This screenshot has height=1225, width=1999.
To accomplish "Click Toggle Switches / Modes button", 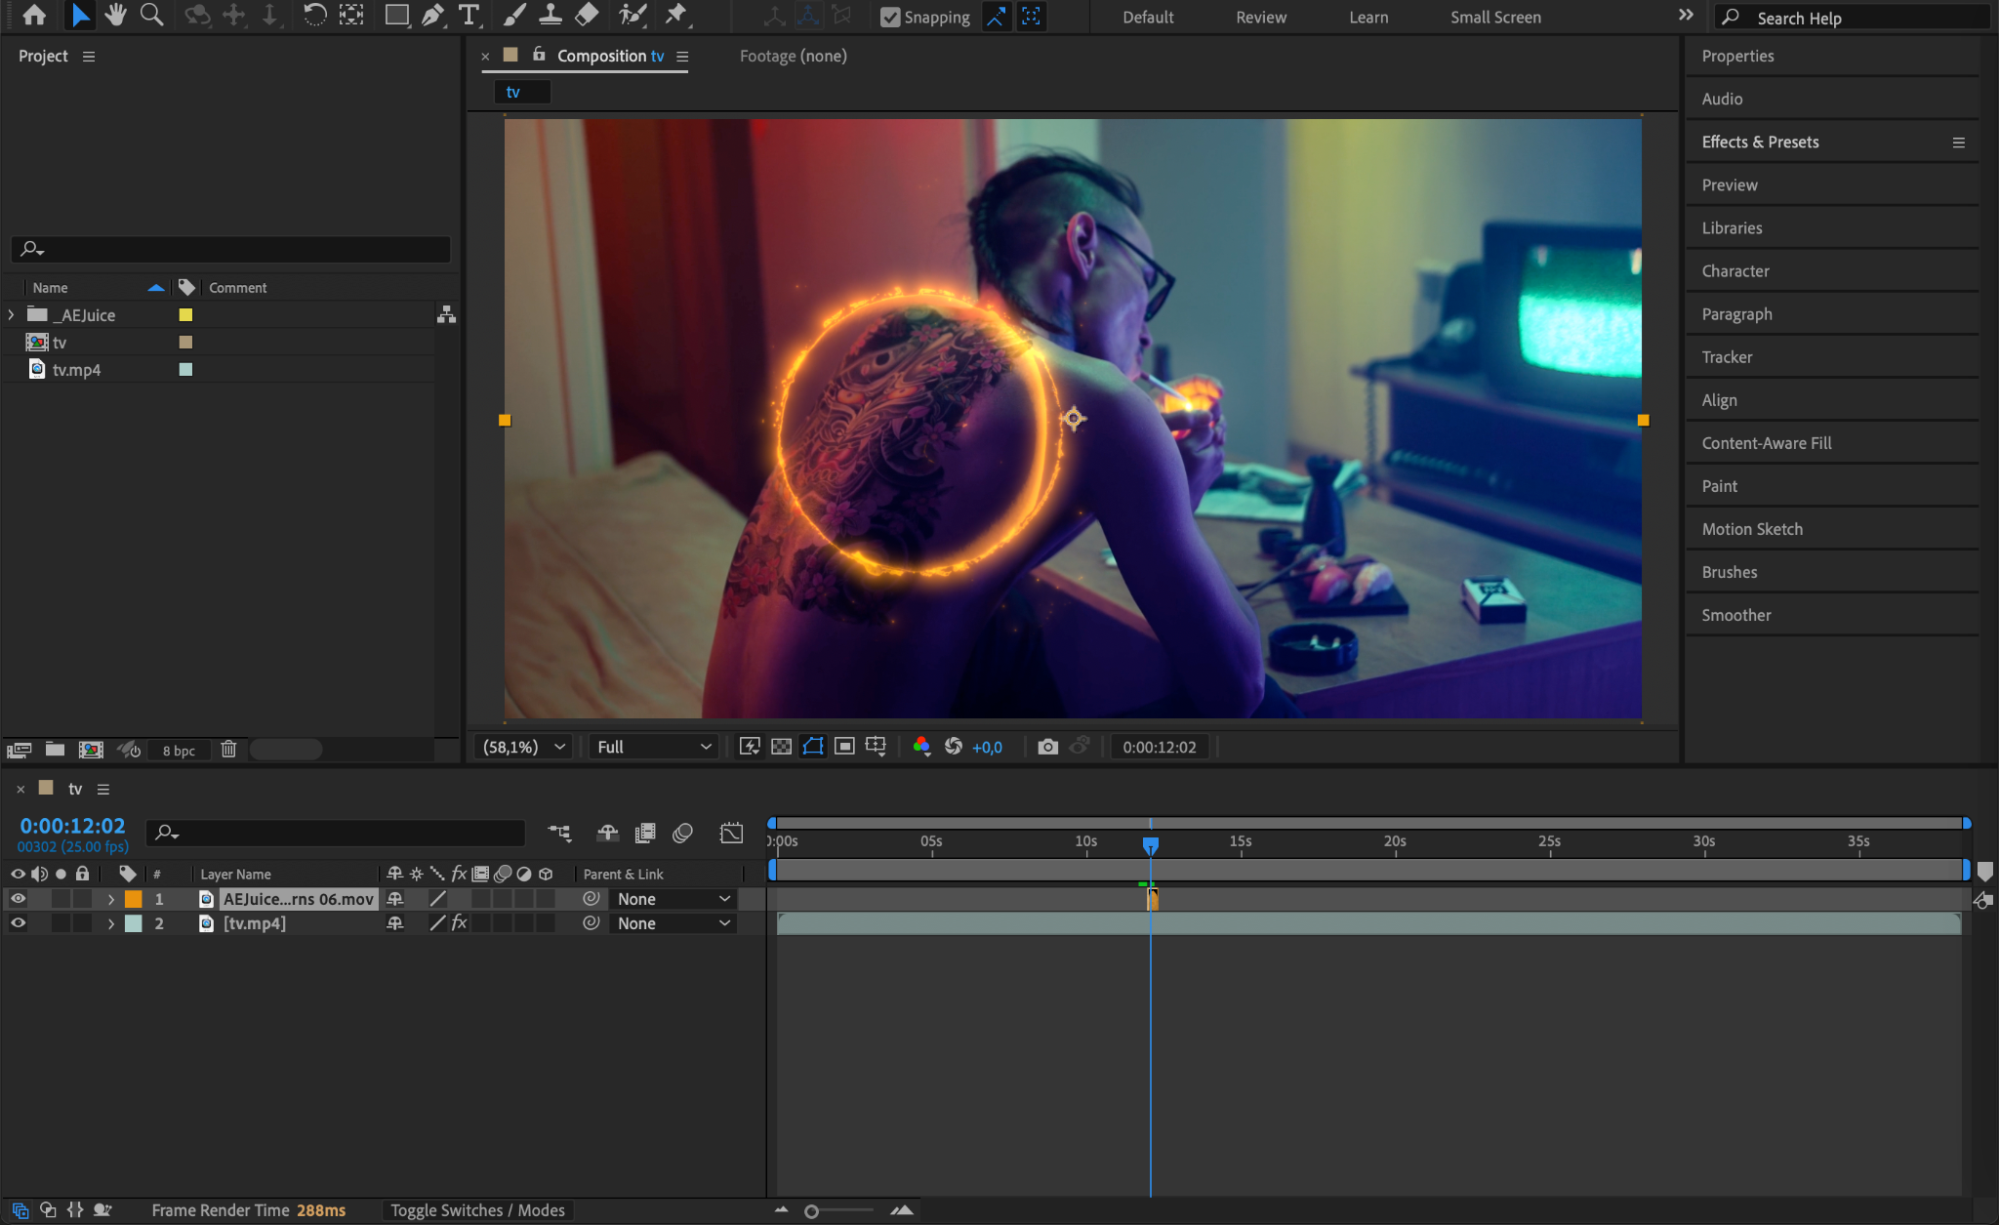I will [477, 1210].
